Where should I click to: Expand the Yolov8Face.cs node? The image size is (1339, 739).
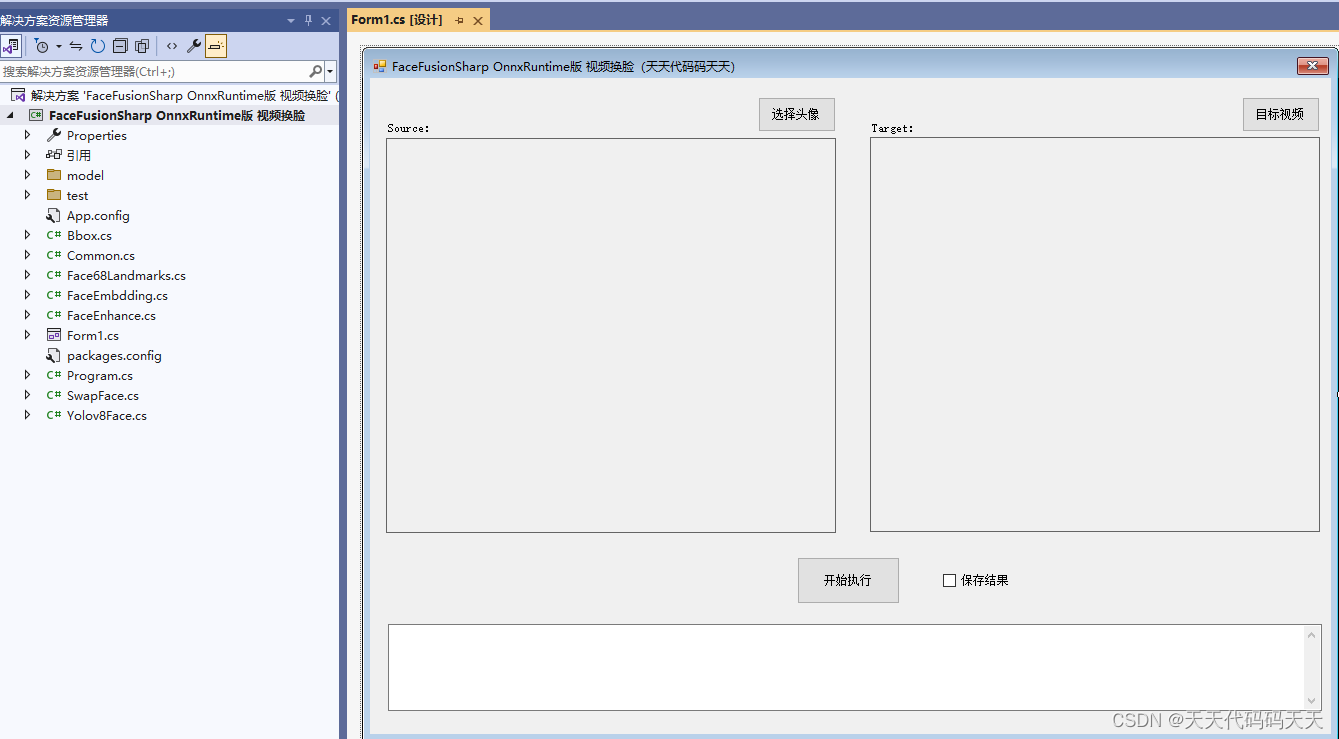coord(28,415)
